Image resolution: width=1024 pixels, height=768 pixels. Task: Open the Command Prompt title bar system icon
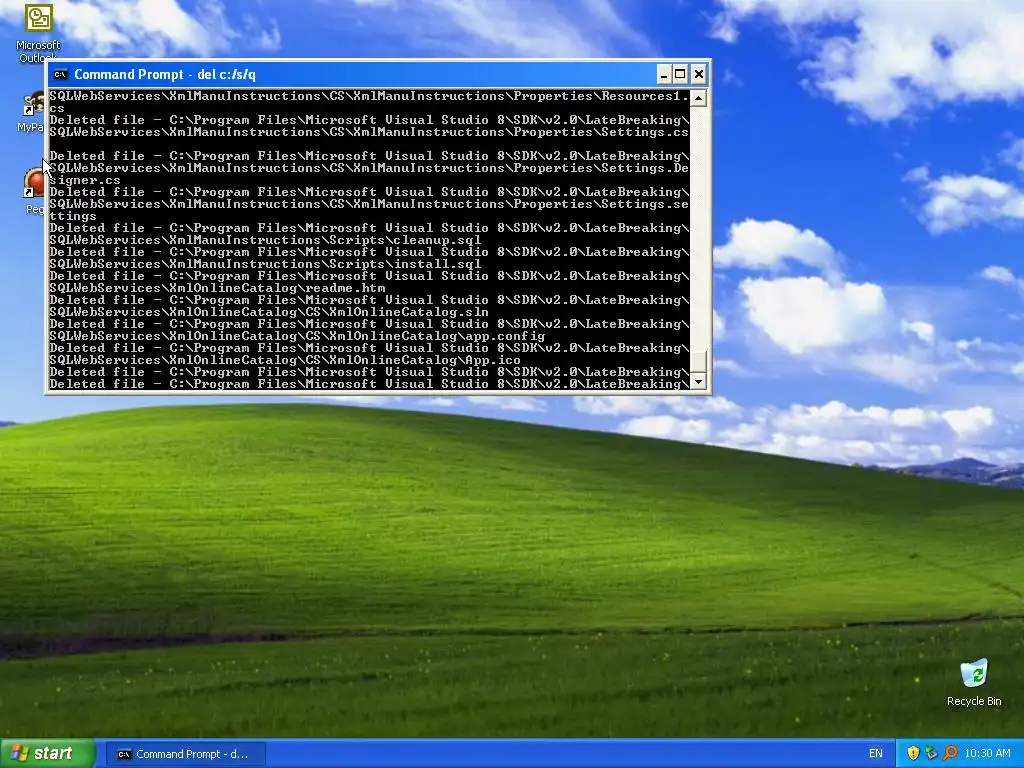tap(61, 74)
